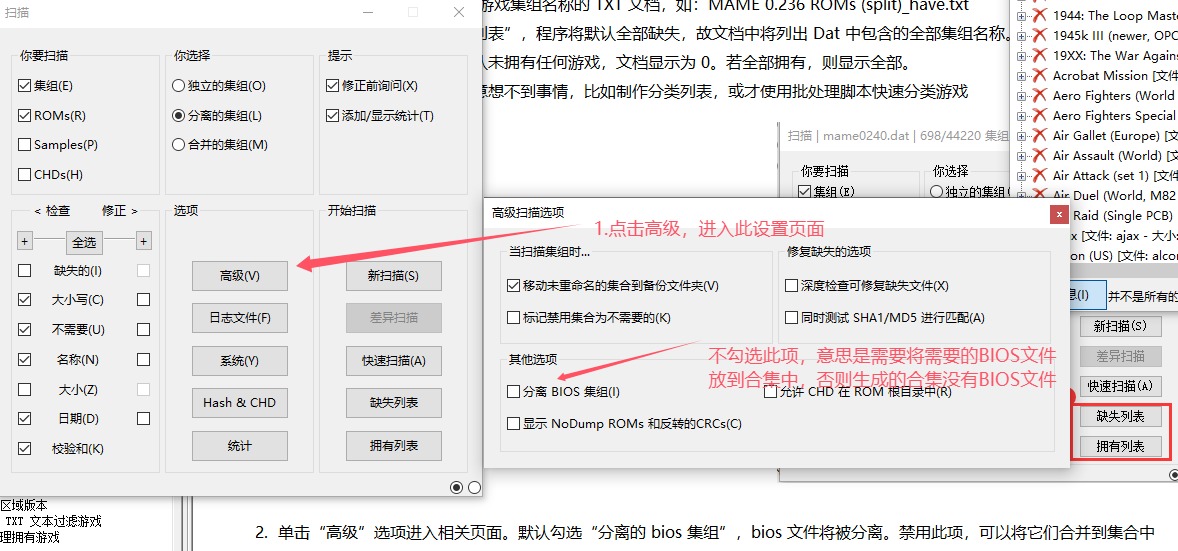Click red X icon beside 1945k III
Viewport: 1178px width, 551px height.
1040,35
